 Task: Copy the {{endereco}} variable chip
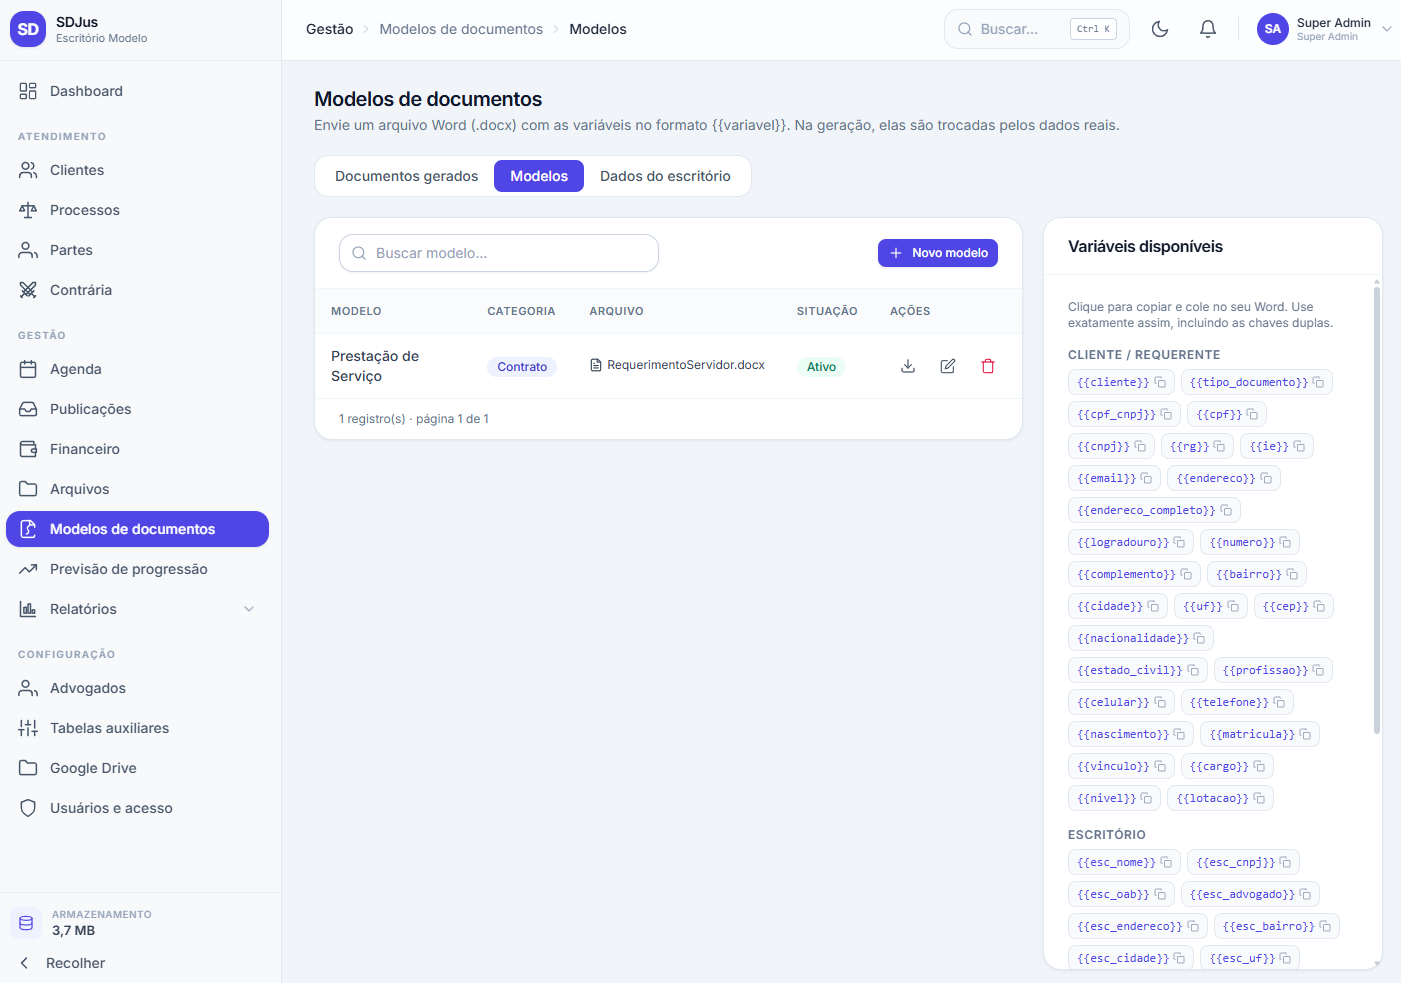pyautogui.click(x=1224, y=478)
